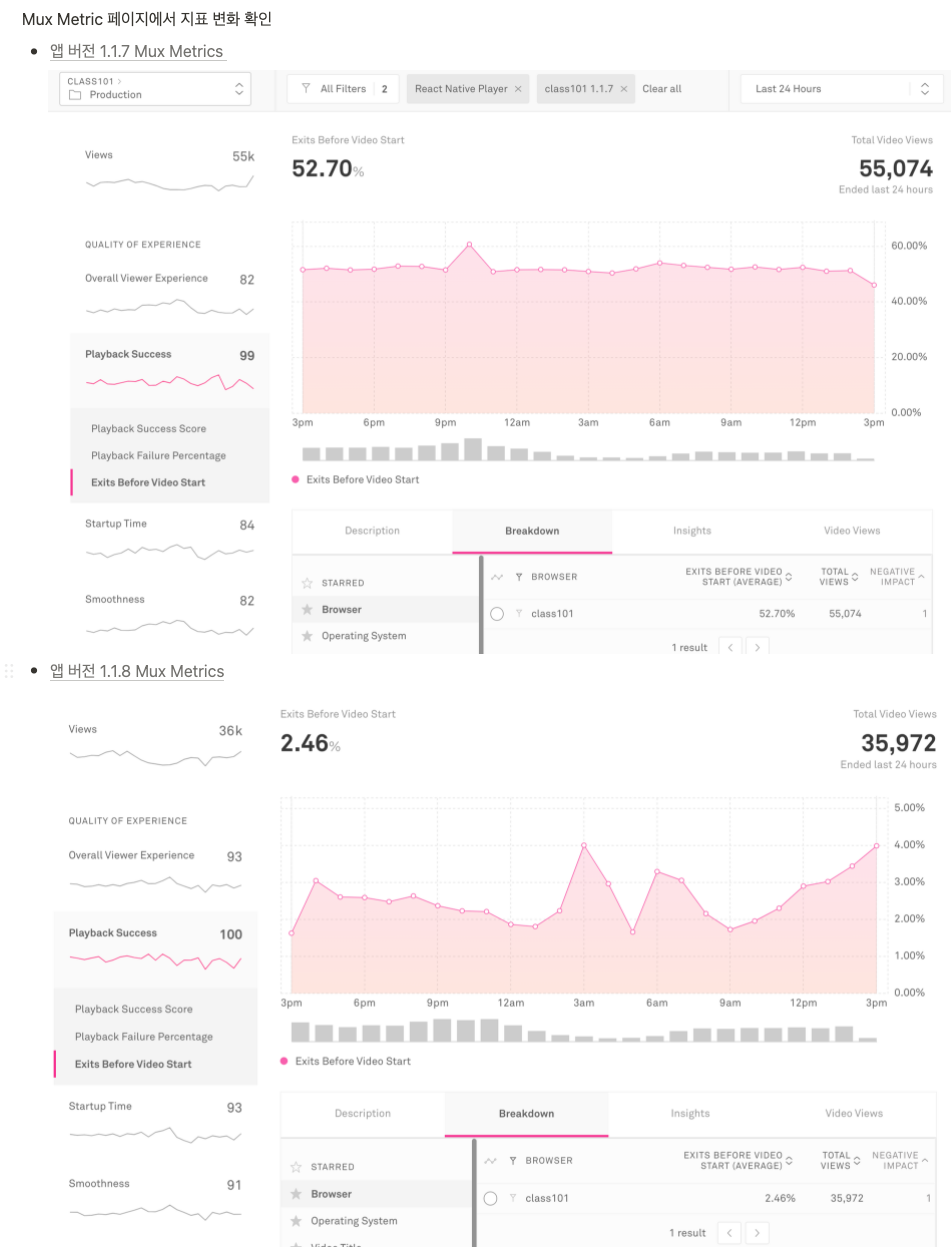Click filter icon beside class101 row in upper table
Viewport: 951px width, 1251px height.
[519, 613]
